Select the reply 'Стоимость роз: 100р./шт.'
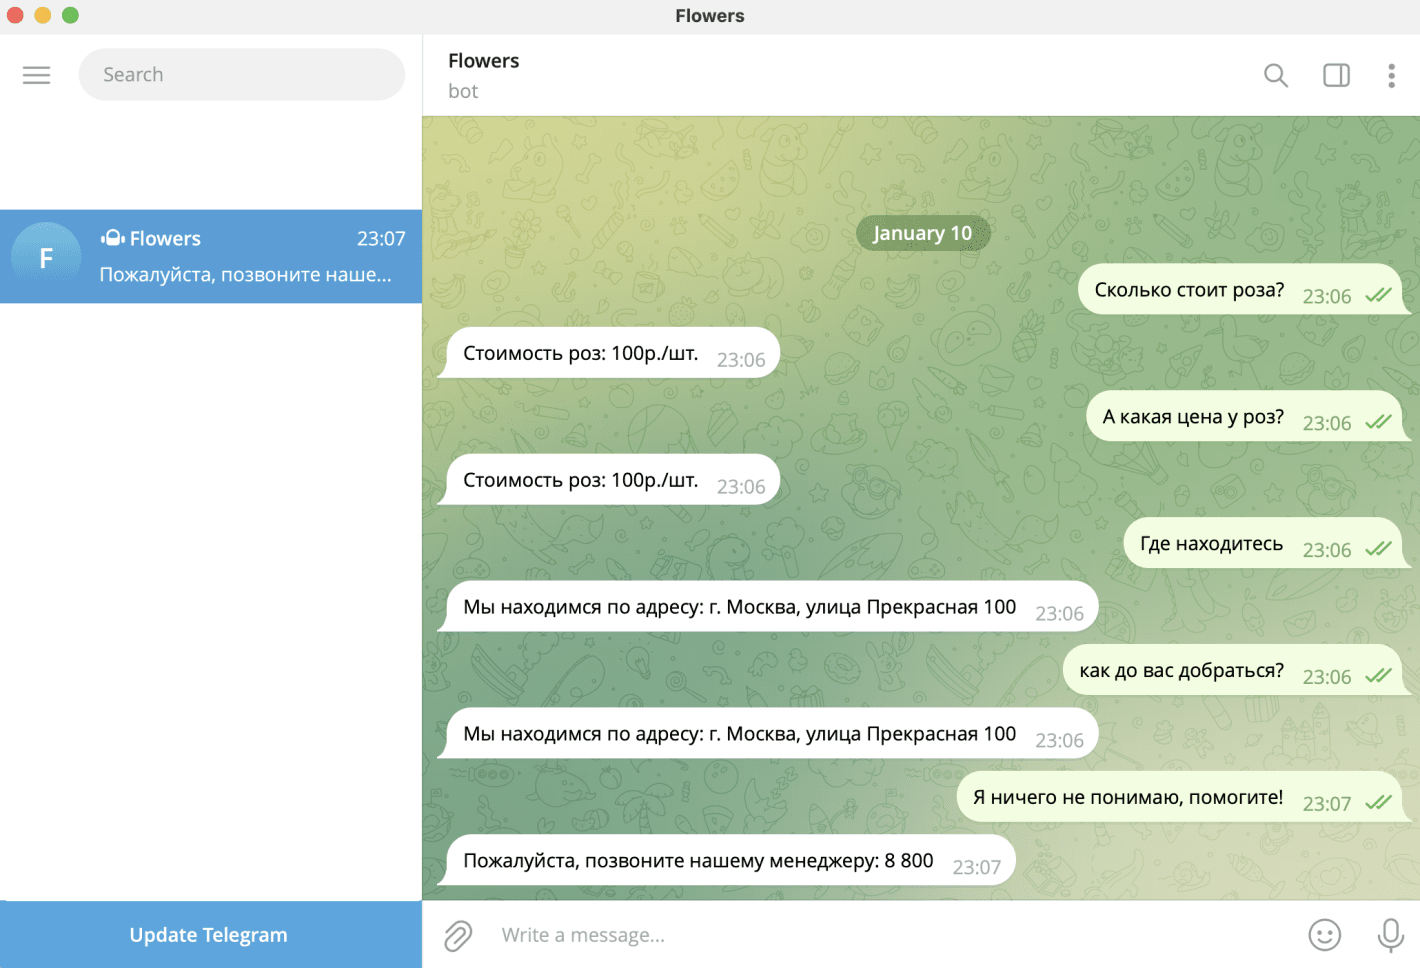Viewport: 1420px width, 968px height. coord(582,352)
